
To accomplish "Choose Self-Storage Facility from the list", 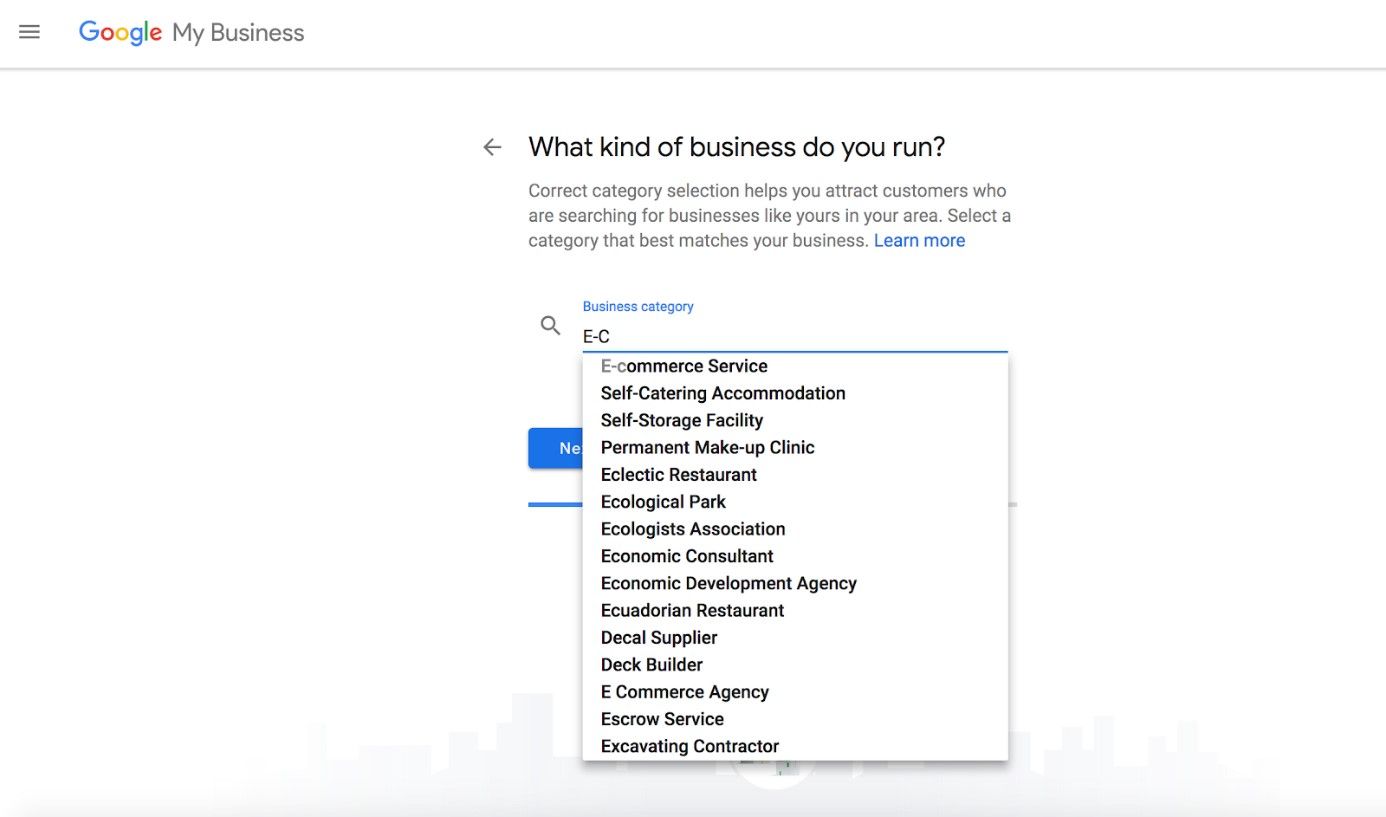I will coord(681,420).
